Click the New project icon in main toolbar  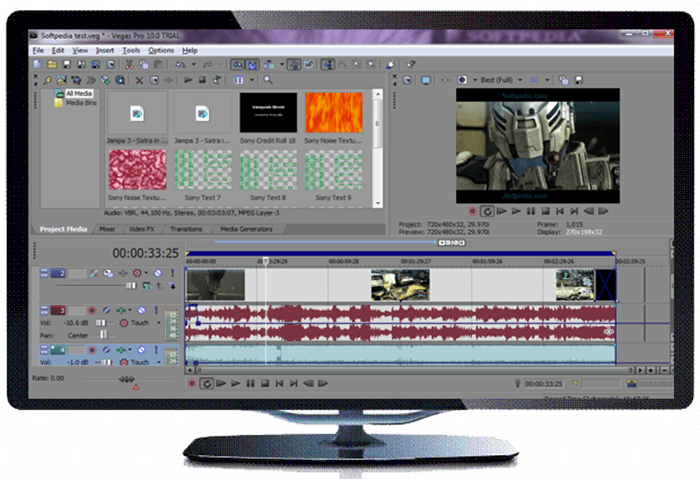pos(38,64)
